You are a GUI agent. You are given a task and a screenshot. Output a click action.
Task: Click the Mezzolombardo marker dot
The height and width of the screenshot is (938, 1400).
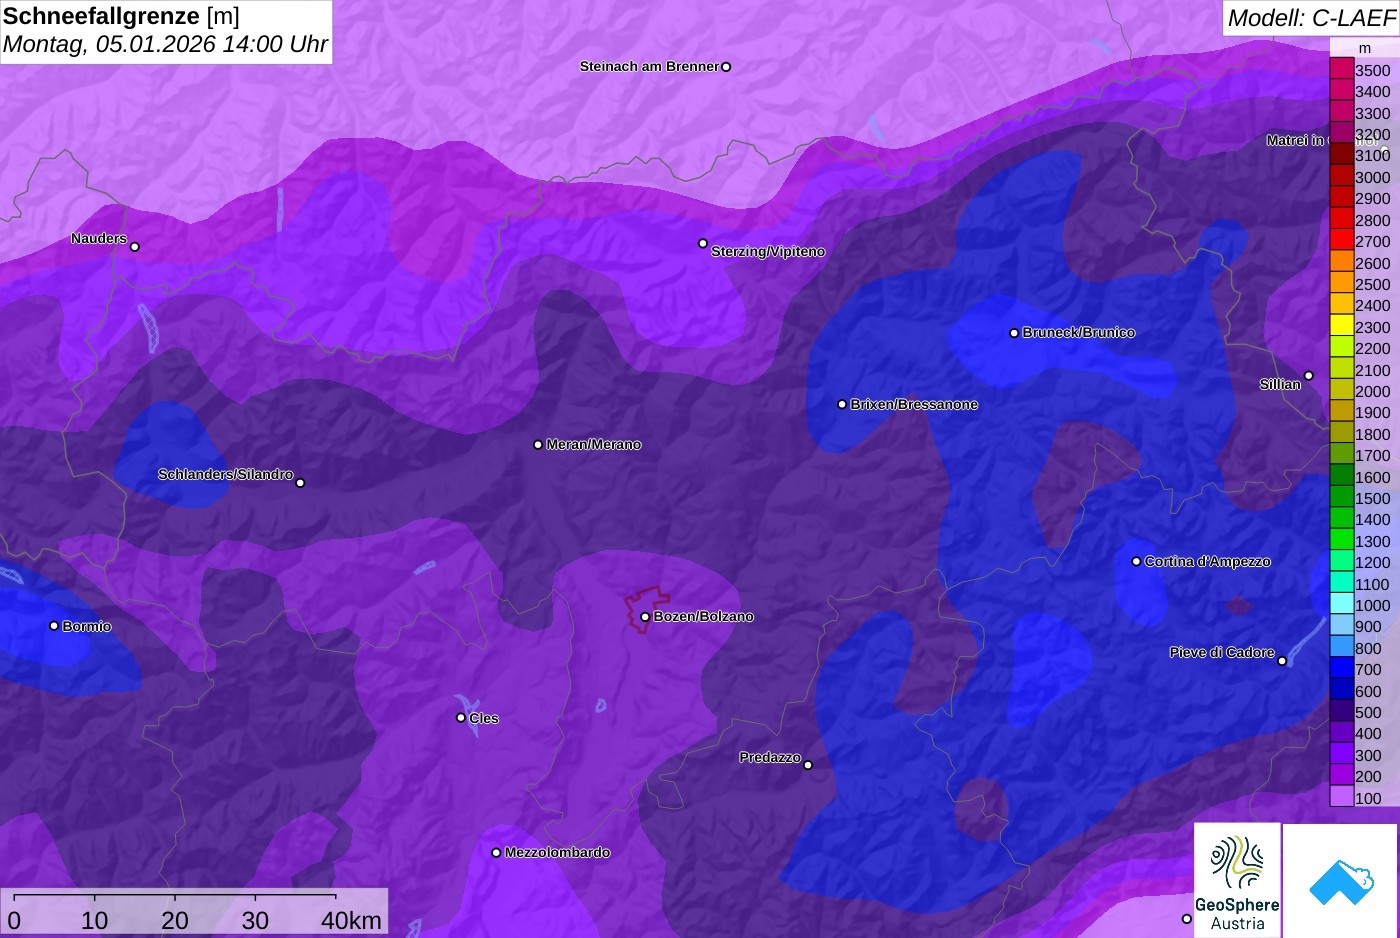(496, 853)
